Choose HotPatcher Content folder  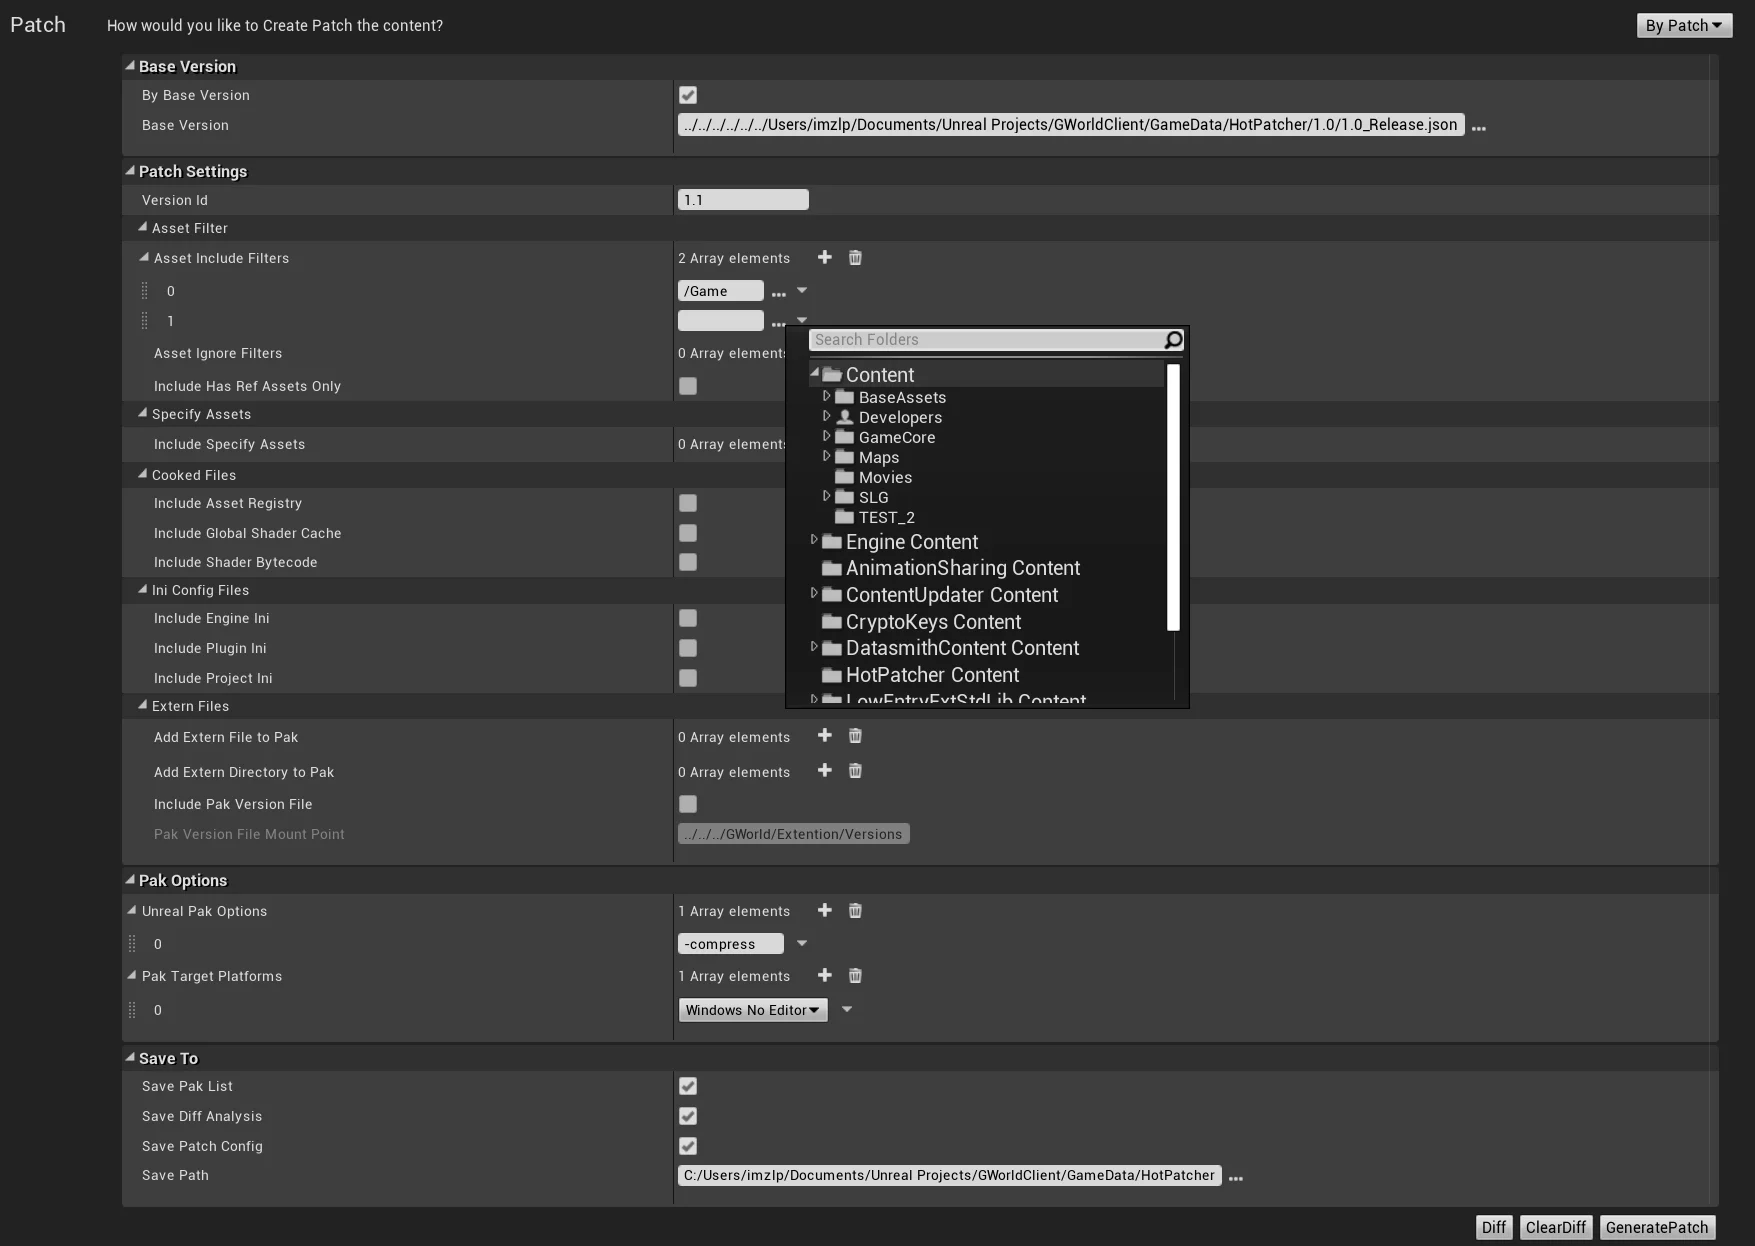[932, 675]
